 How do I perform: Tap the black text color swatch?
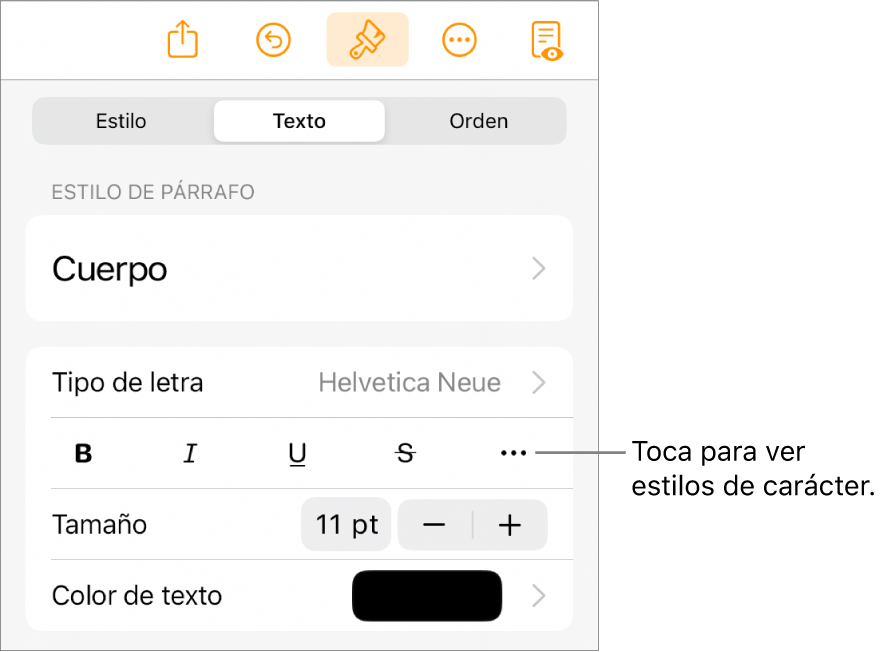coord(427,596)
